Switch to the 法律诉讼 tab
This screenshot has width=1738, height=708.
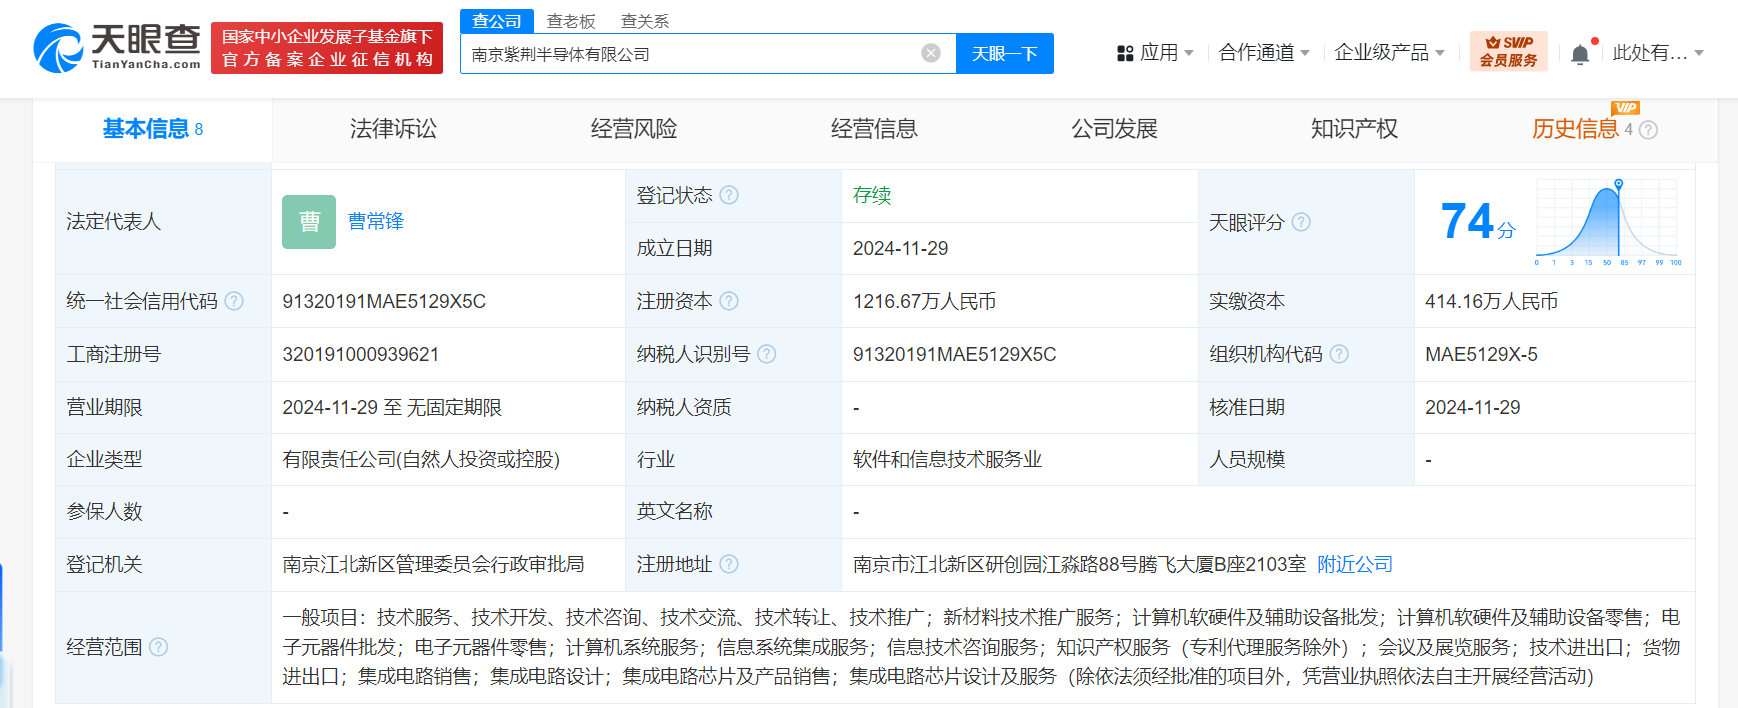click(x=393, y=129)
